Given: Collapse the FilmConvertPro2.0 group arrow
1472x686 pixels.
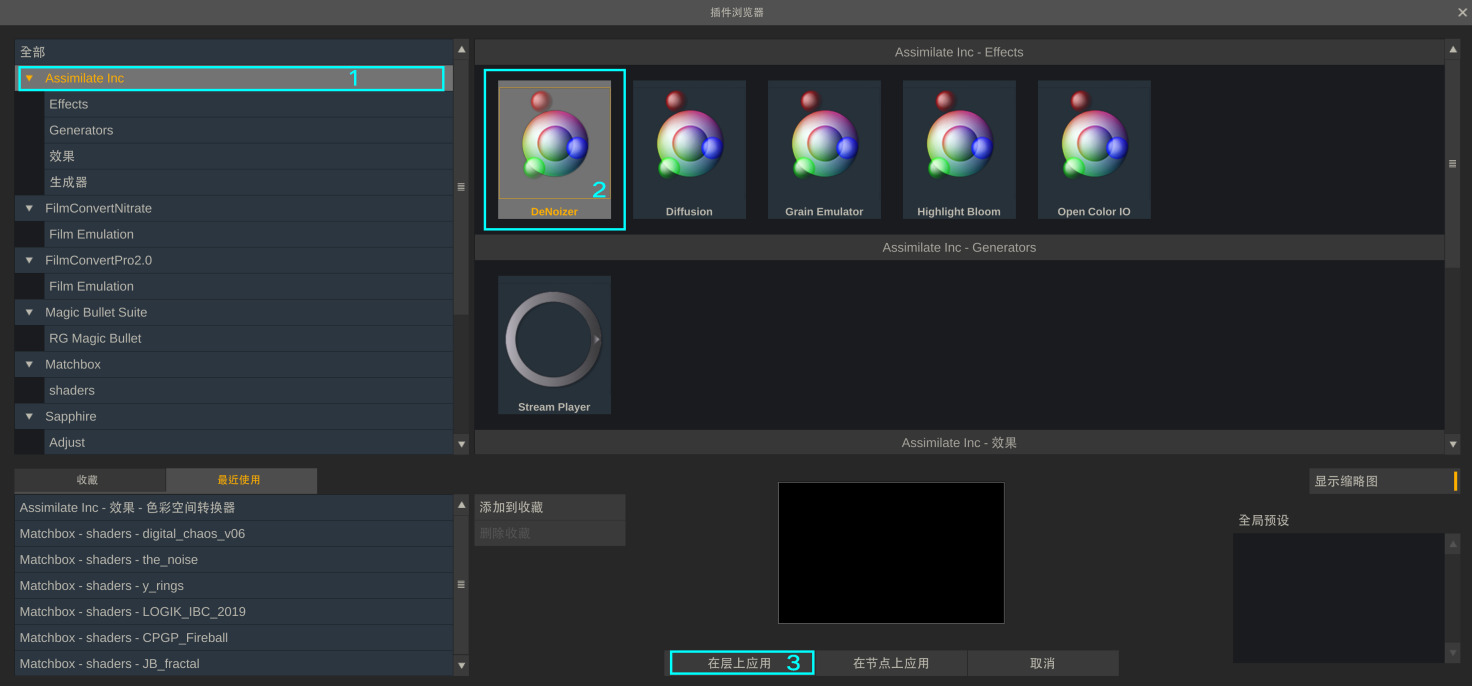Looking at the screenshot, I should 29,260.
